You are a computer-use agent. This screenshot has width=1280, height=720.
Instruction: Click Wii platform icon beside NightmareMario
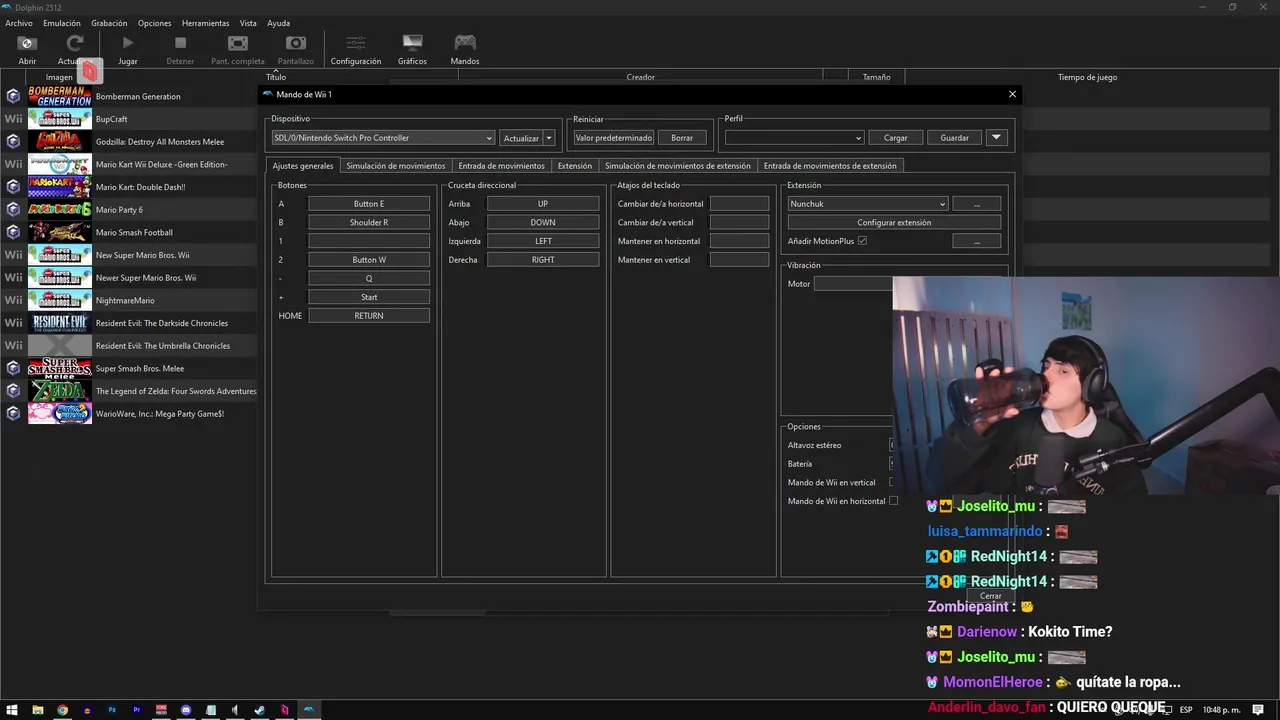point(13,300)
